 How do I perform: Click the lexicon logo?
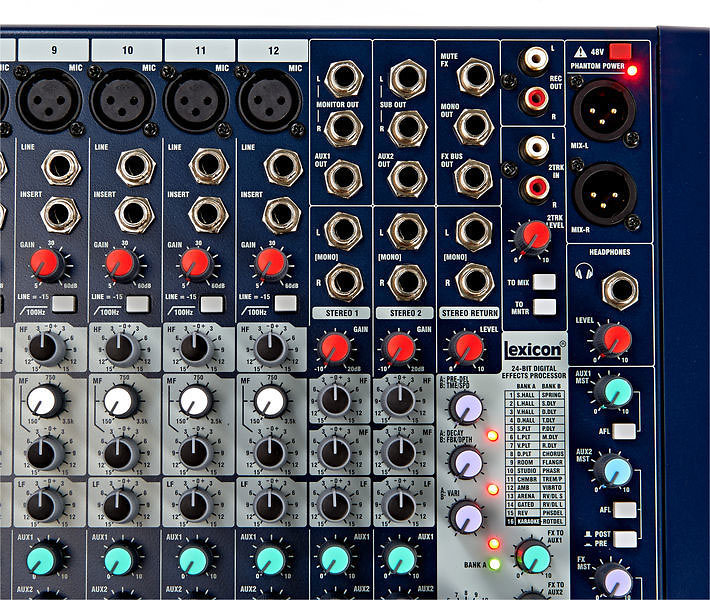pos(534,350)
